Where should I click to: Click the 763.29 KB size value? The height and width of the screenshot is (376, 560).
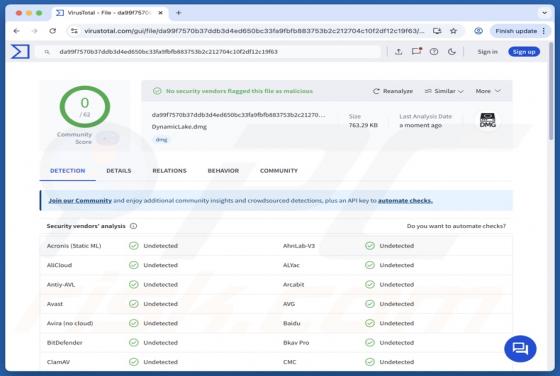point(363,125)
